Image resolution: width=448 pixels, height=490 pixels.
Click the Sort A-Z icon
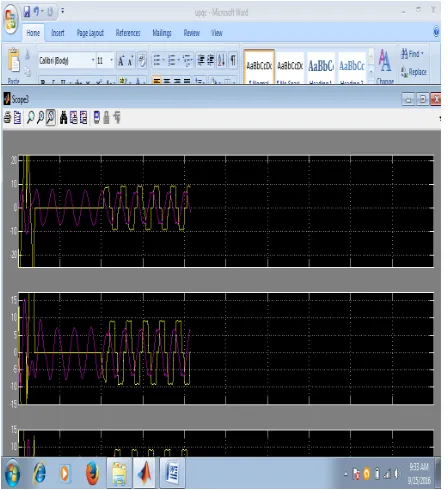(221, 61)
